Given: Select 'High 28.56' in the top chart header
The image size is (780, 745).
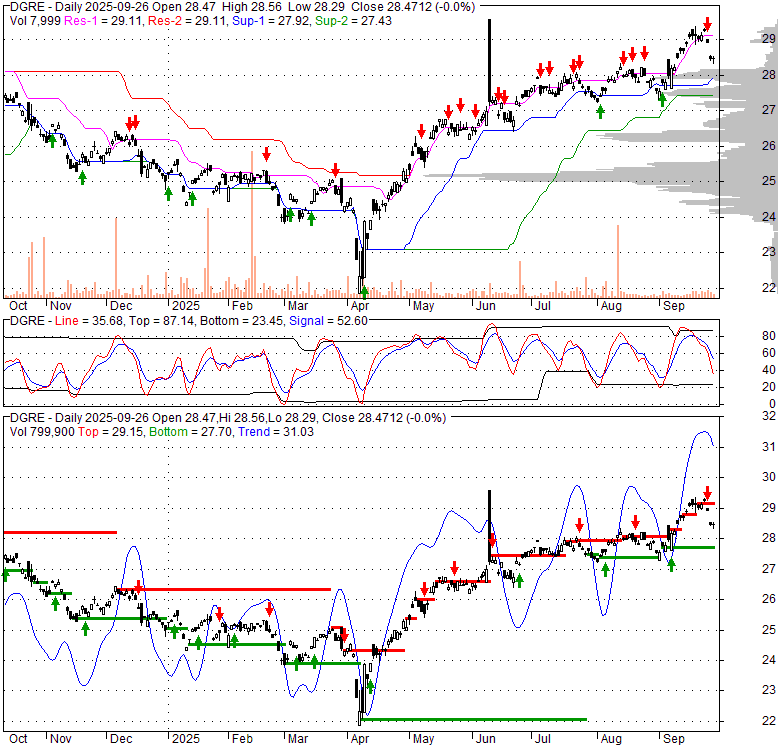Looking at the screenshot, I should coord(251,7).
